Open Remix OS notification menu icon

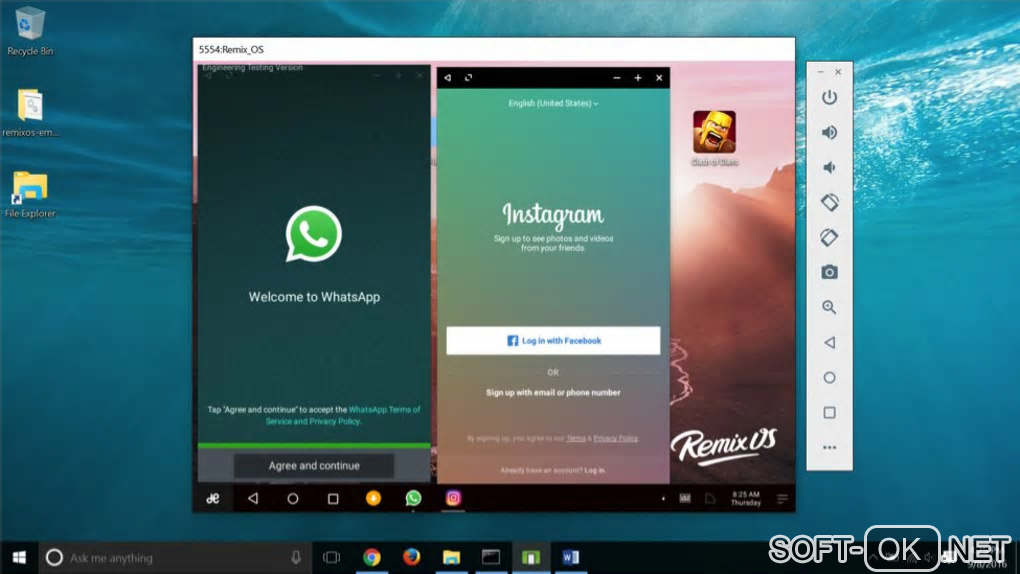(x=783, y=499)
